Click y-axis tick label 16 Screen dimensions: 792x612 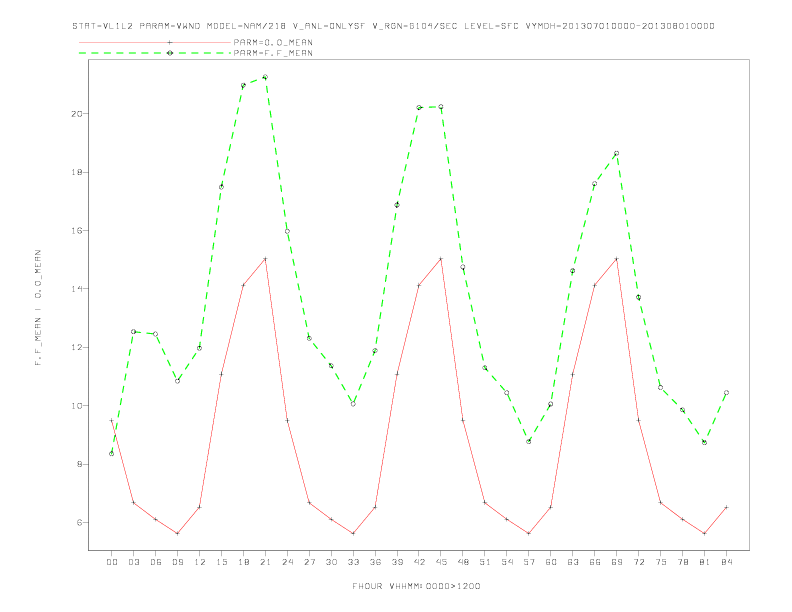tap(76, 230)
